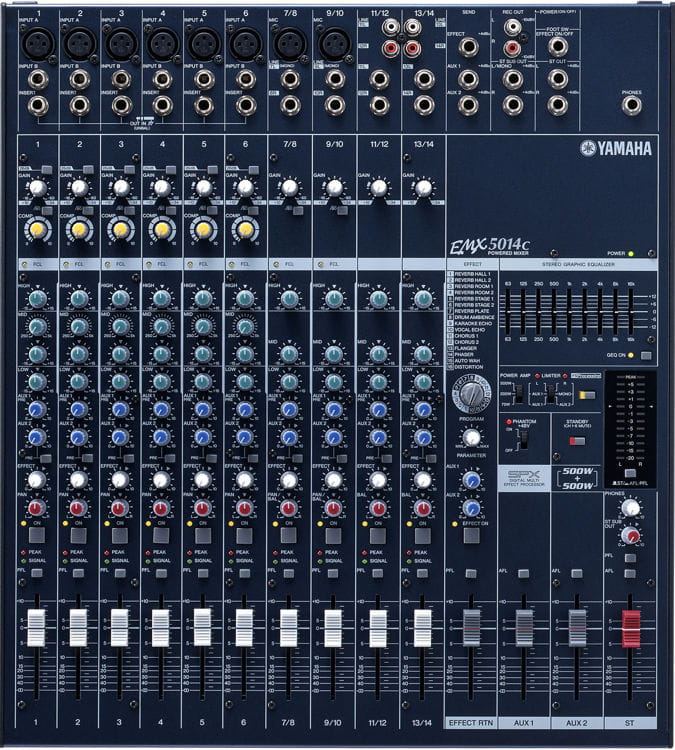Click the channel 4 blue AUX 1 knob
675x750 pixels.
pos(161,409)
